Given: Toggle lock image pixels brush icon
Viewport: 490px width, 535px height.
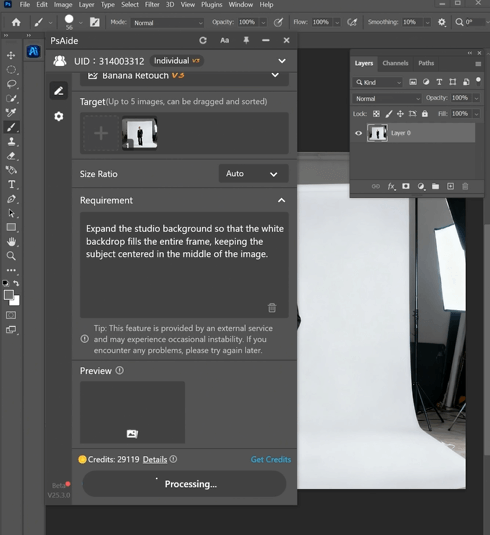Looking at the screenshot, I should 389,114.
